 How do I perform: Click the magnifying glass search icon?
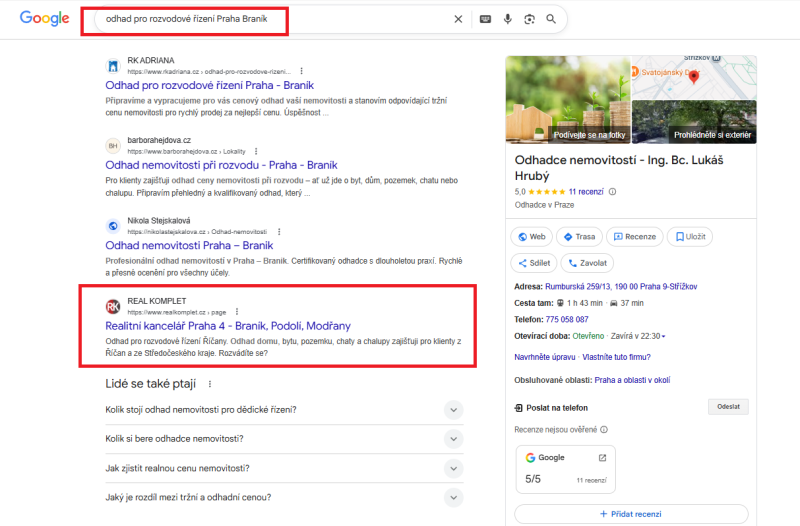click(551, 19)
